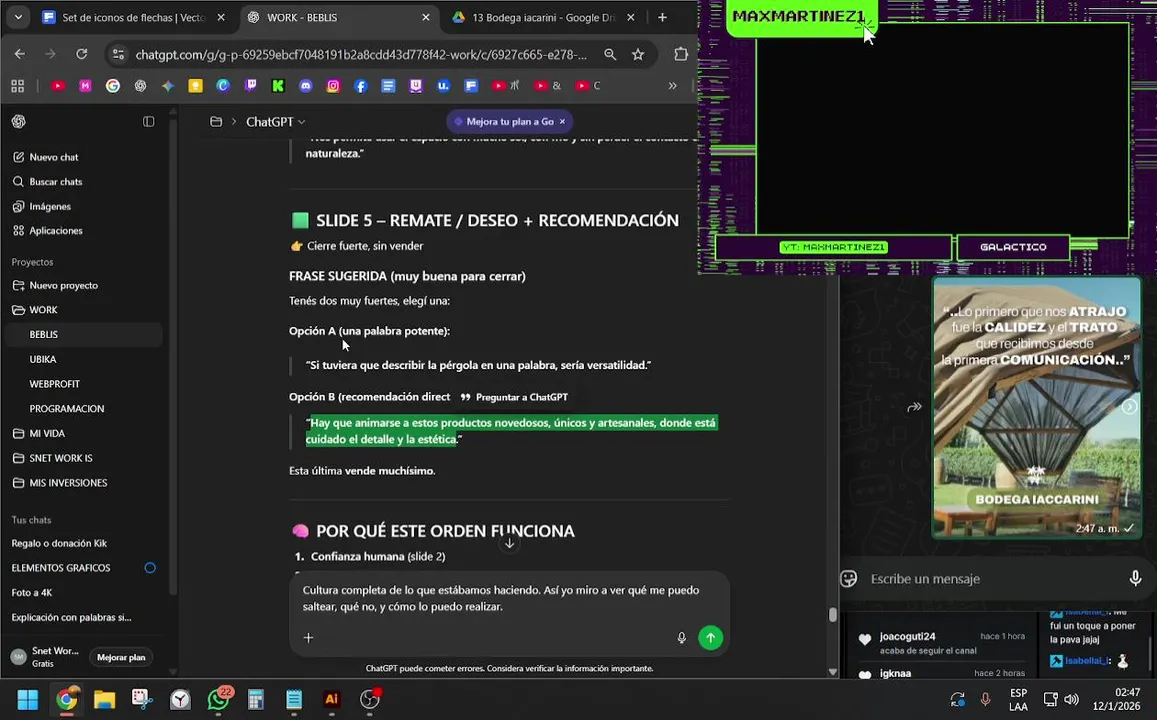1157x720 pixels.
Task: Open a new browser tab
Action: pos(662,17)
